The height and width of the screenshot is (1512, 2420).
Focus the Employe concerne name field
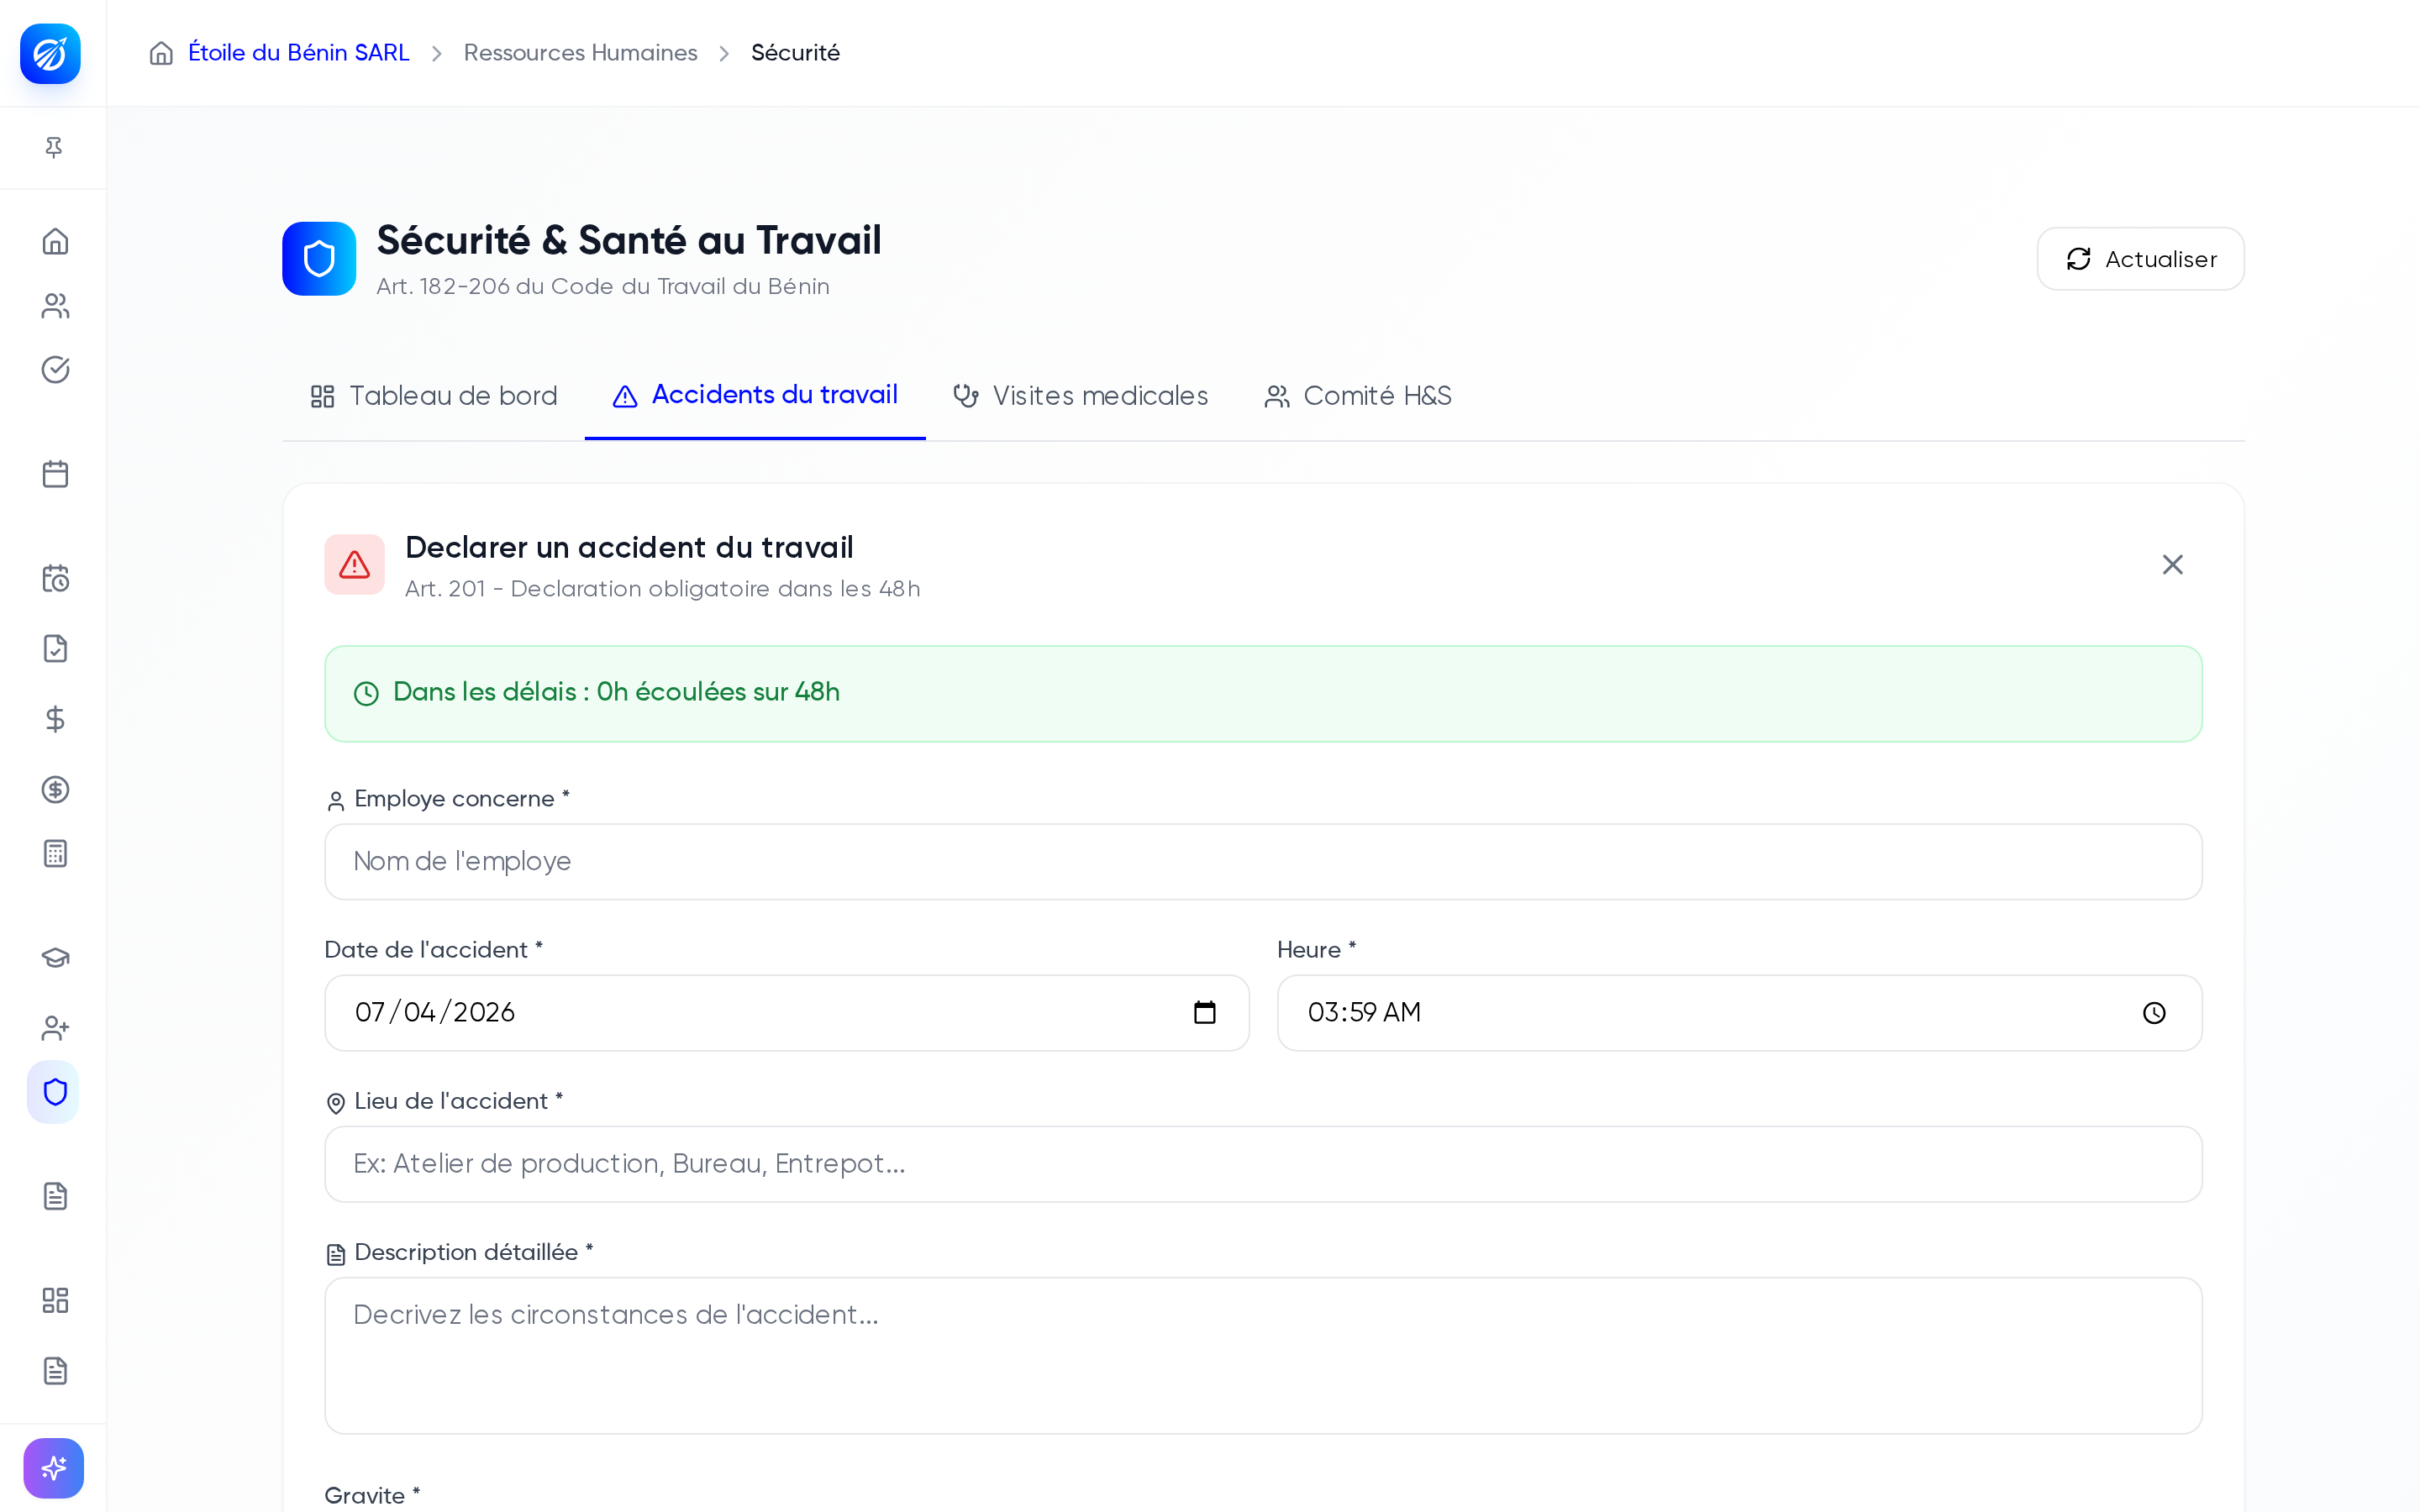[1263, 862]
